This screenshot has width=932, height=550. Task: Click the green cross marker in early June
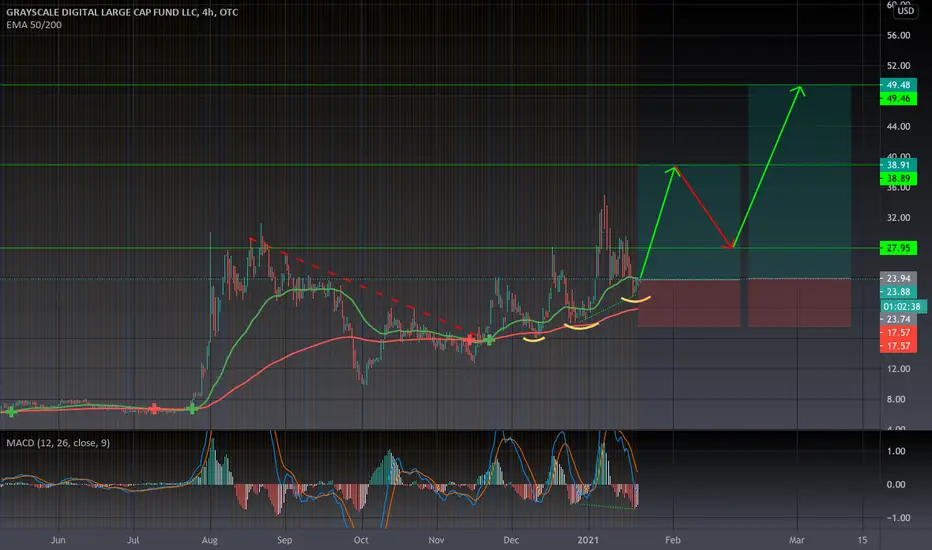tap(11, 411)
